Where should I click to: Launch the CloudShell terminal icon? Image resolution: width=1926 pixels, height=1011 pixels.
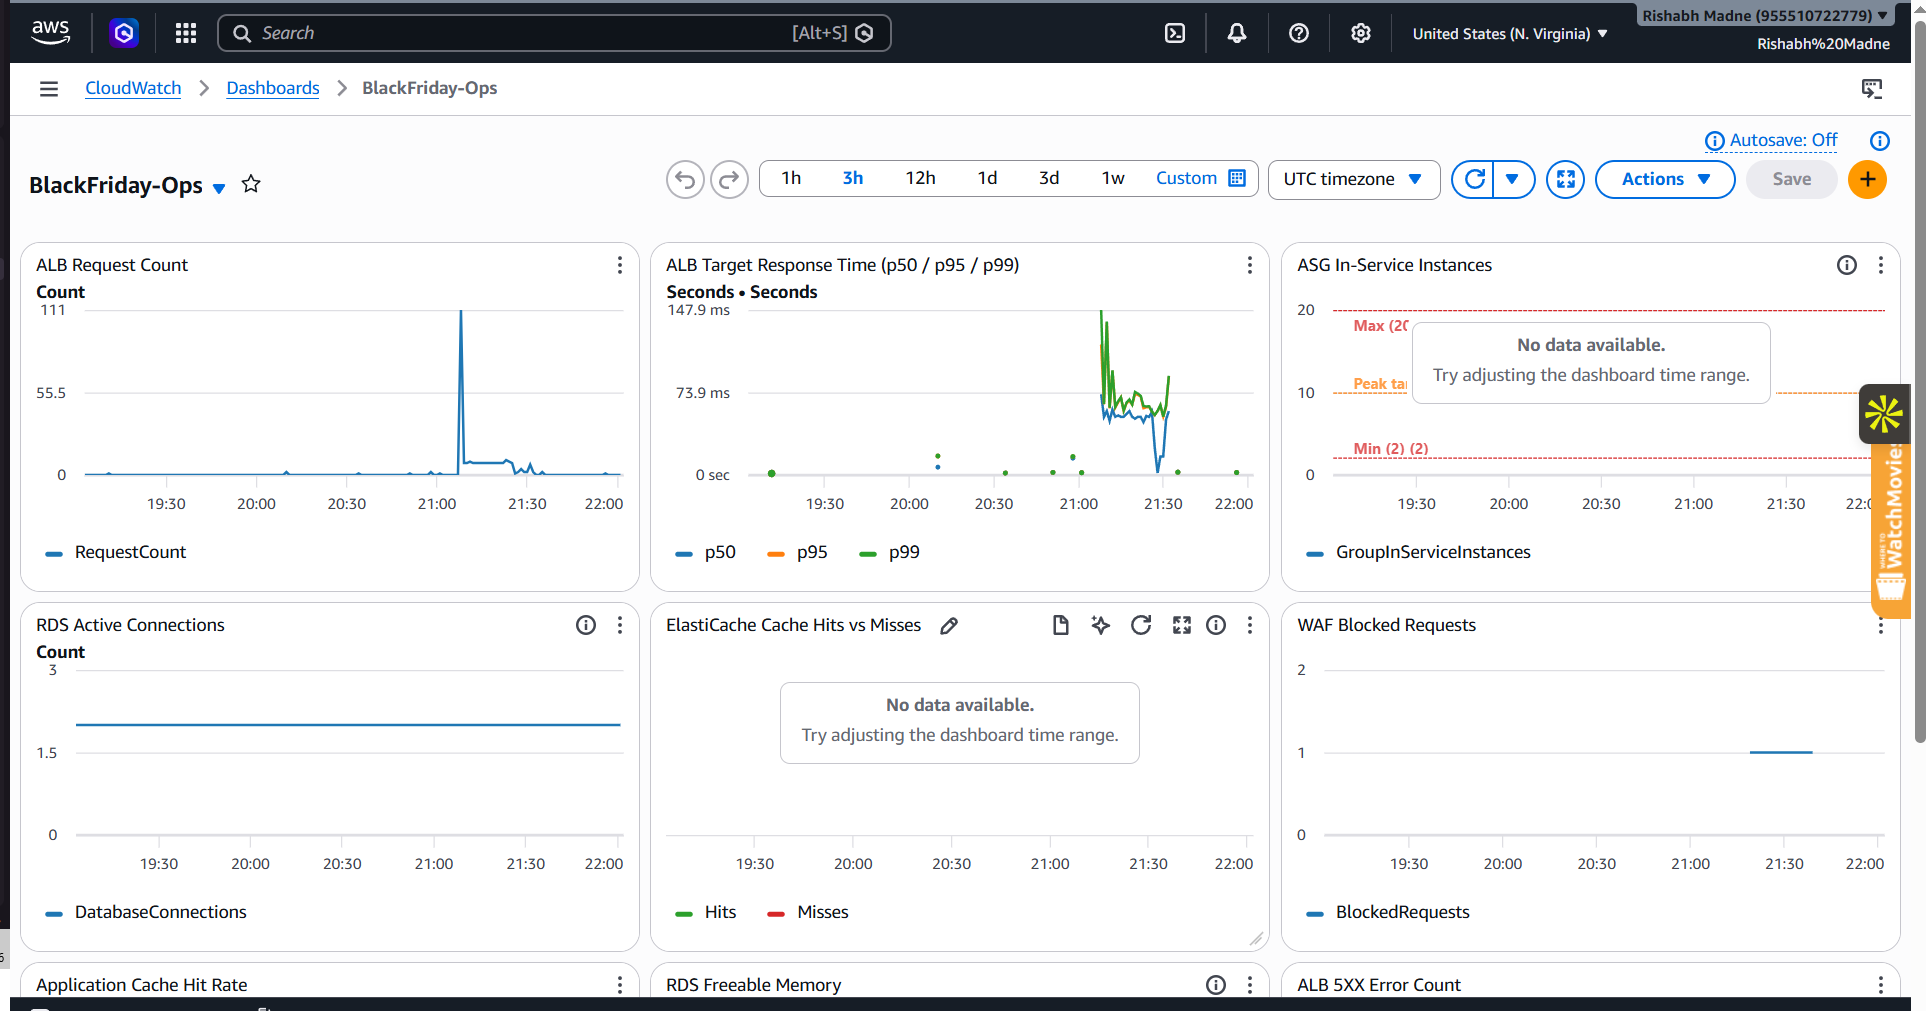click(x=1175, y=33)
